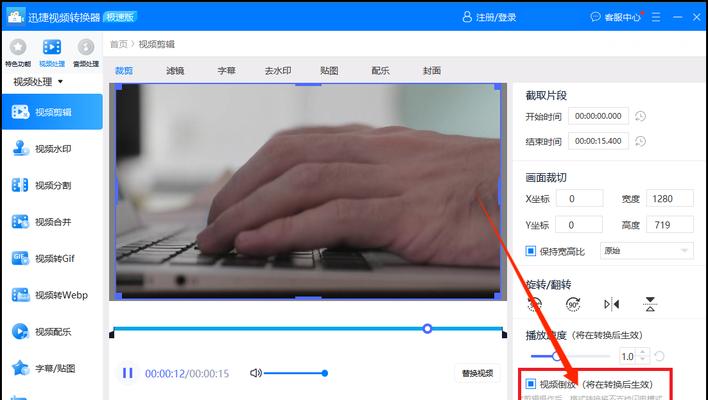Open the 原始 aspect ratio dropdown
708x400 pixels.
(647, 251)
